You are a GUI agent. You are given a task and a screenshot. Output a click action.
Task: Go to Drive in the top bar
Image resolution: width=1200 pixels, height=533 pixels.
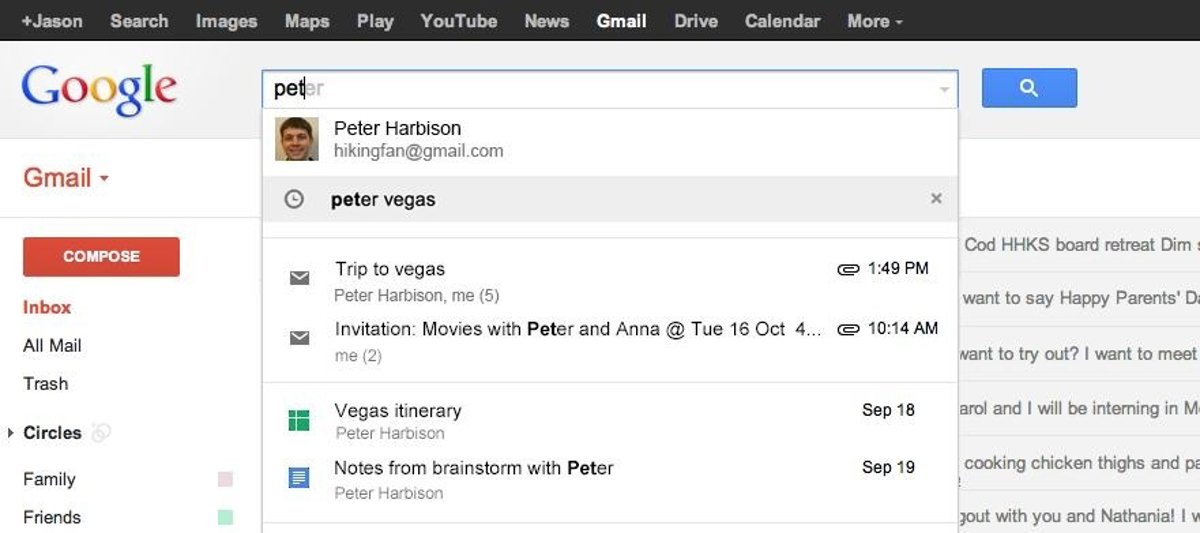696,21
